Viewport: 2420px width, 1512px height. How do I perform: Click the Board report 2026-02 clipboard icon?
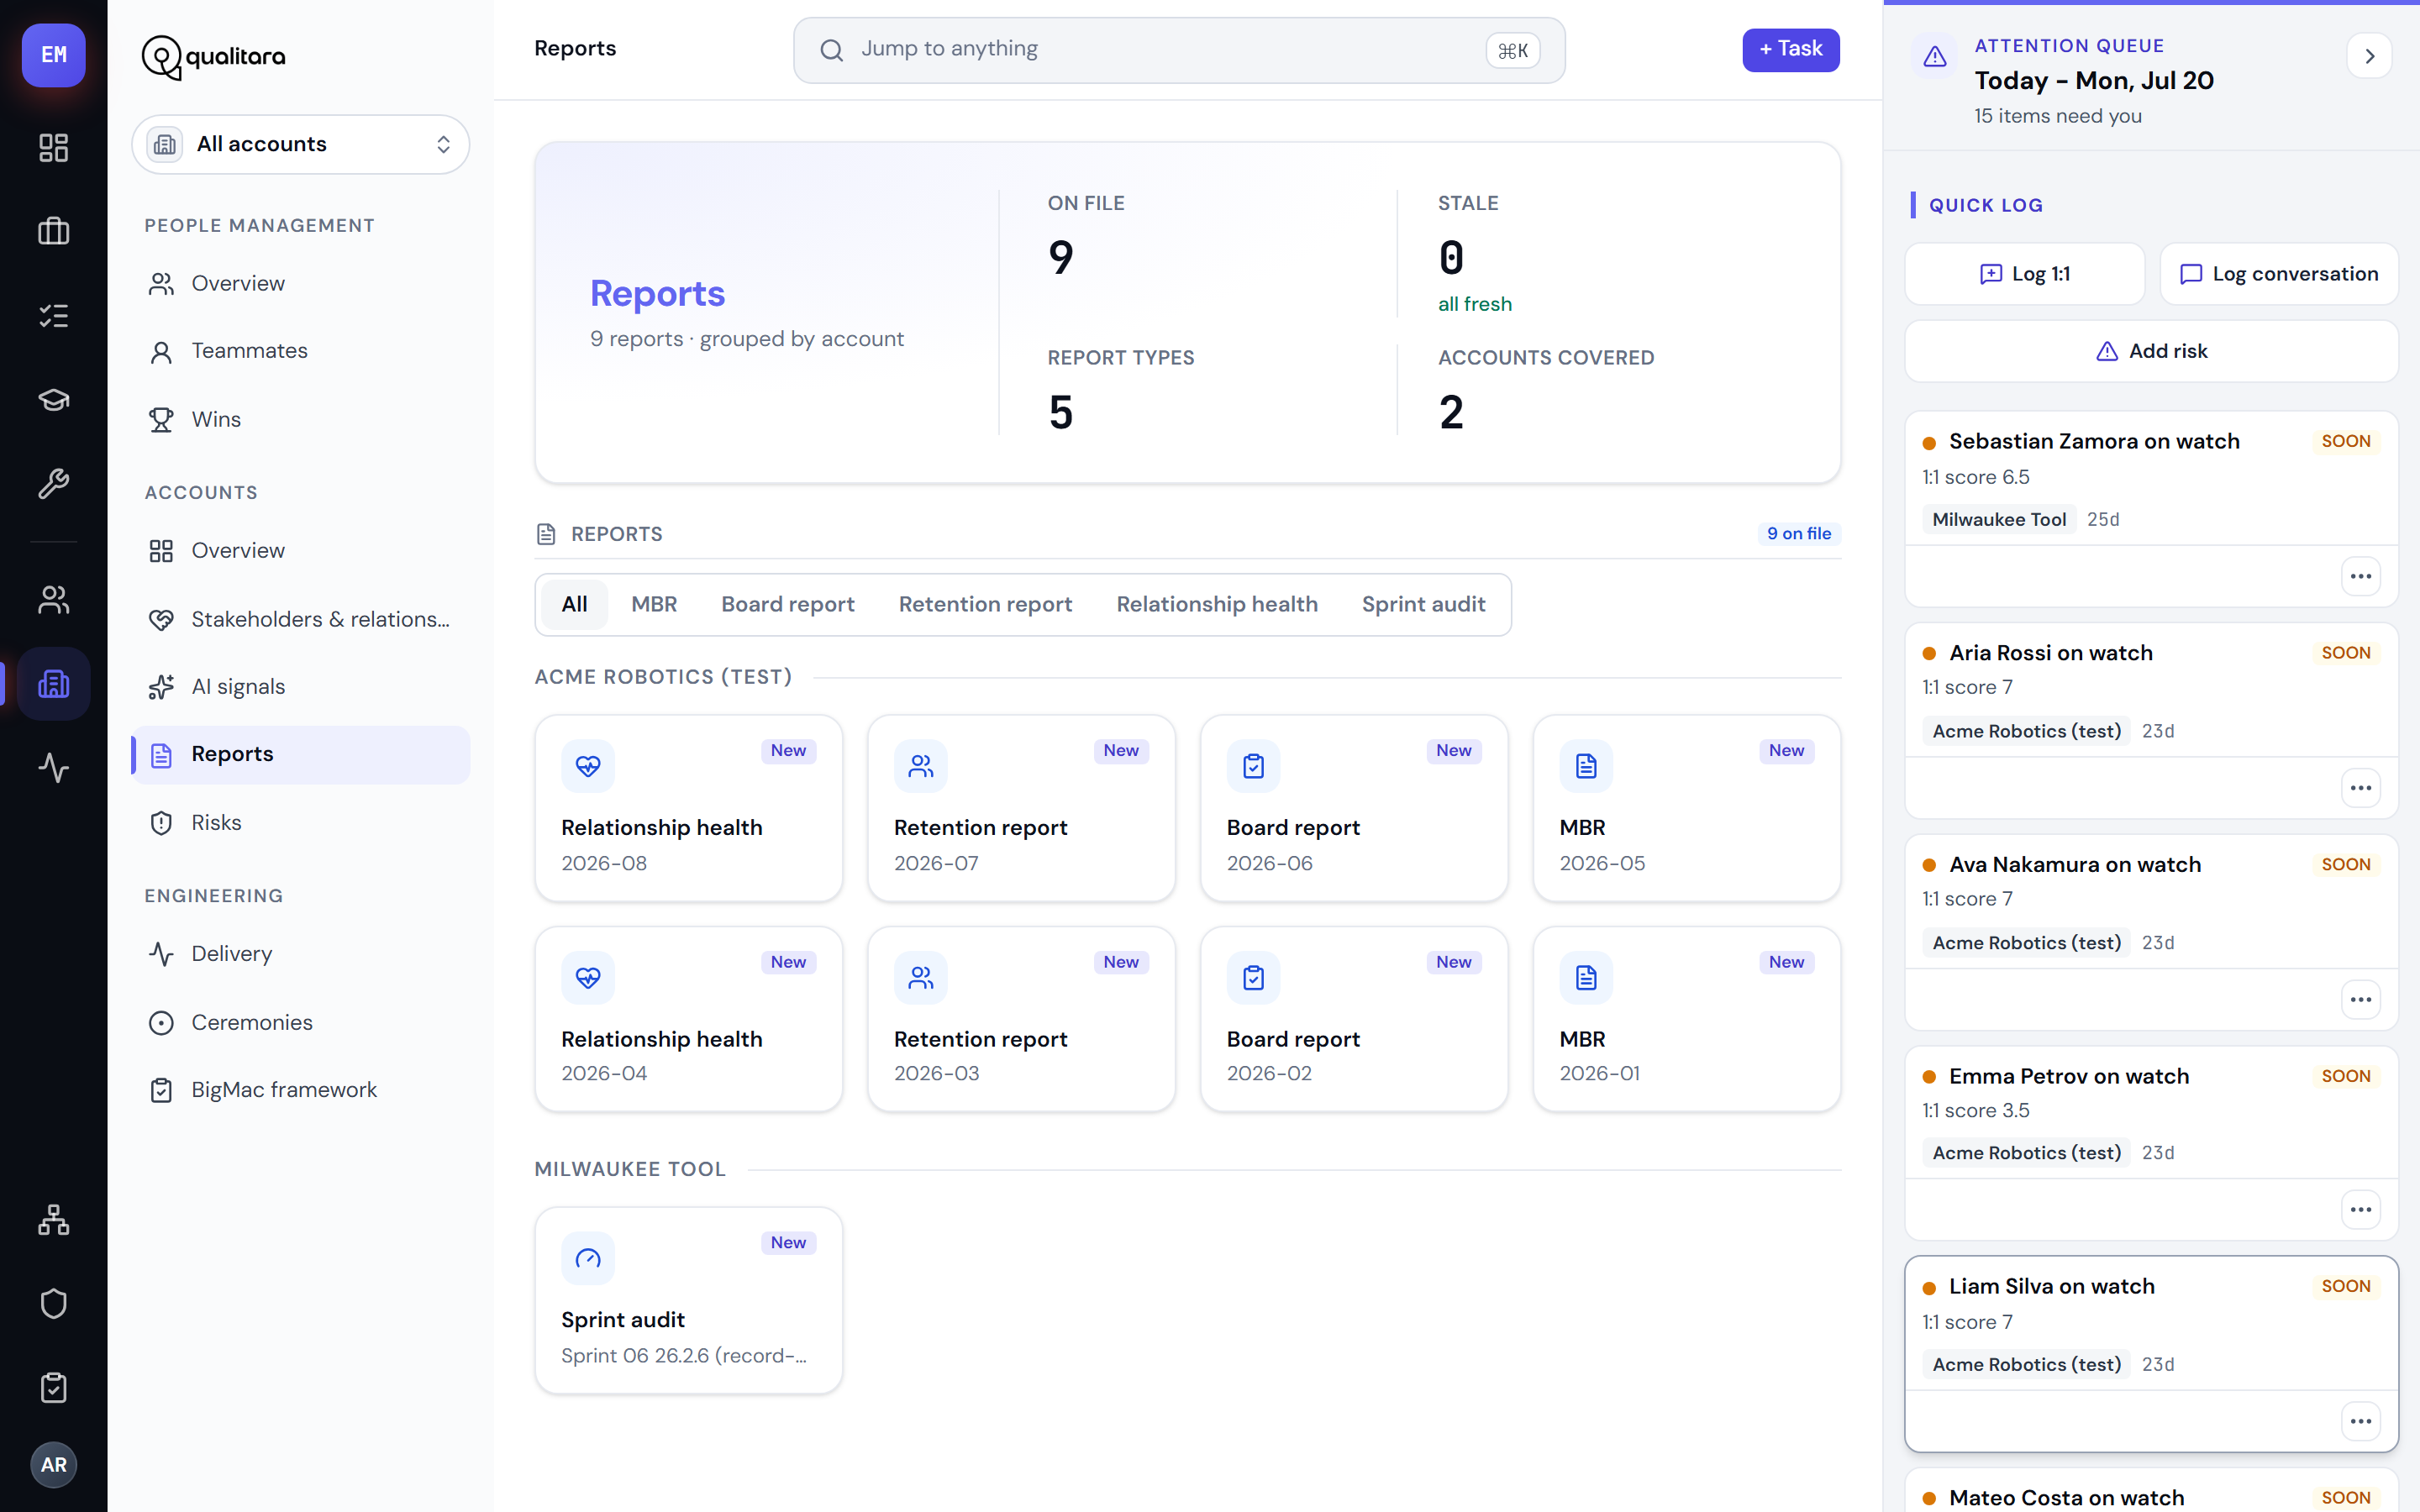click(x=1254, y=977)
